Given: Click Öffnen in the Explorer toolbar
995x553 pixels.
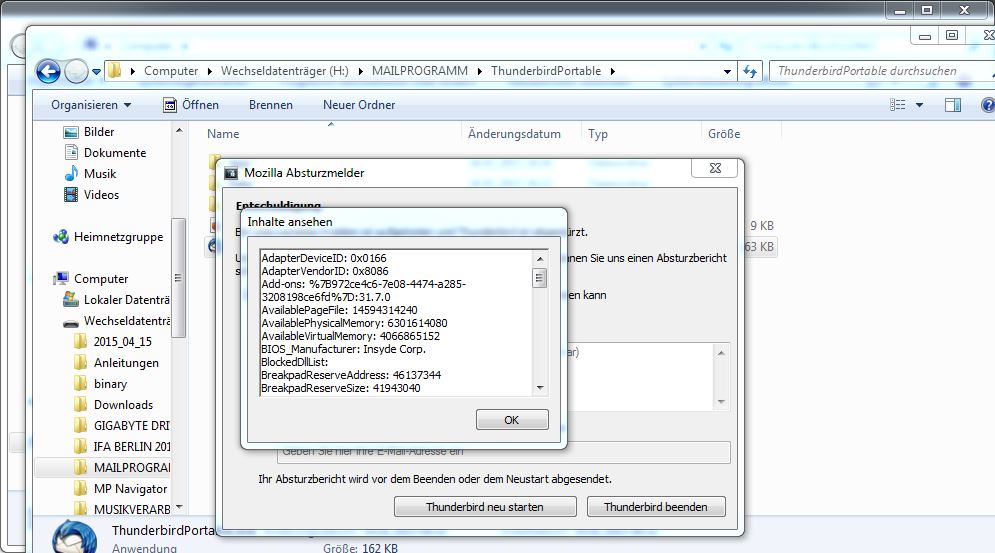Looking at the screenshot, I should [x=191, y=105].
